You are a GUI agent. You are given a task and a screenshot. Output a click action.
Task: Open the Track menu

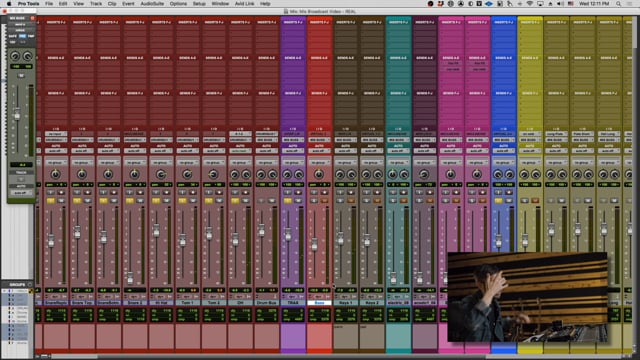[x=96, y=4]
